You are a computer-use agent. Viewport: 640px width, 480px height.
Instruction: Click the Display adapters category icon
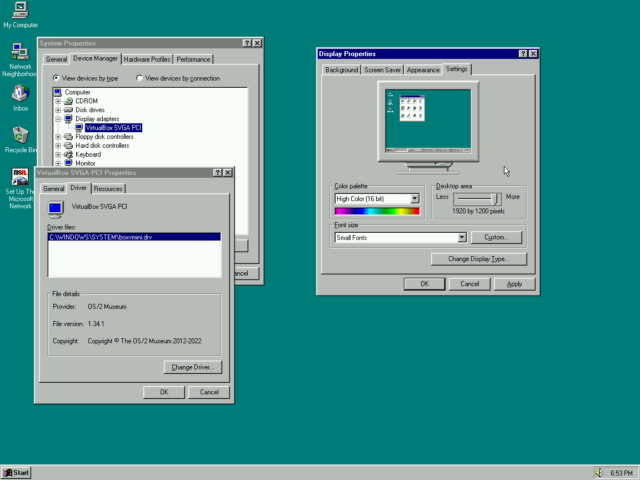69,119
